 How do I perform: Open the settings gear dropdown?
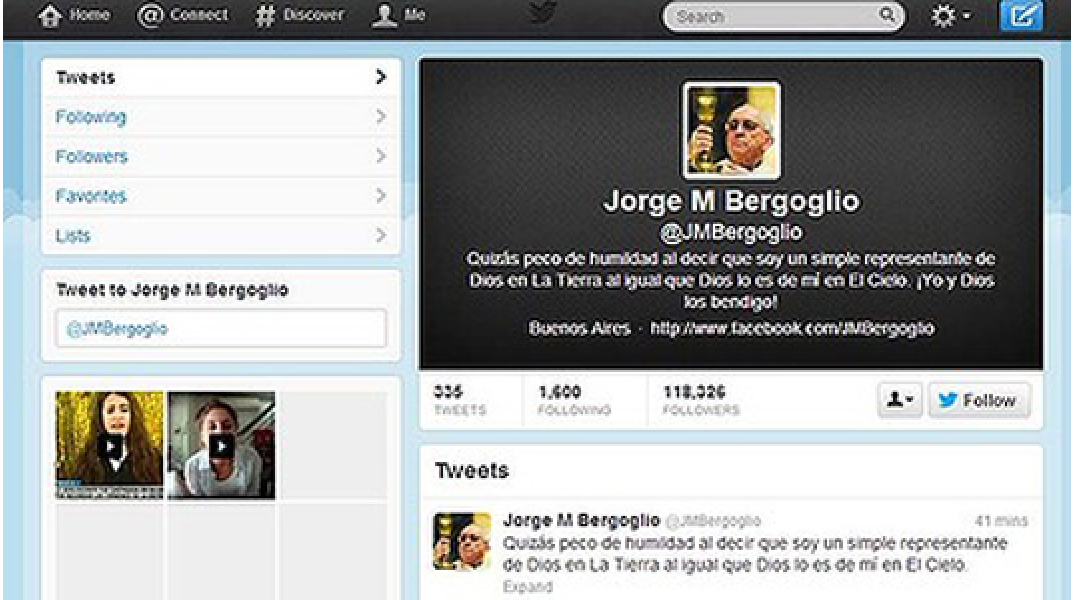point(951,17)
